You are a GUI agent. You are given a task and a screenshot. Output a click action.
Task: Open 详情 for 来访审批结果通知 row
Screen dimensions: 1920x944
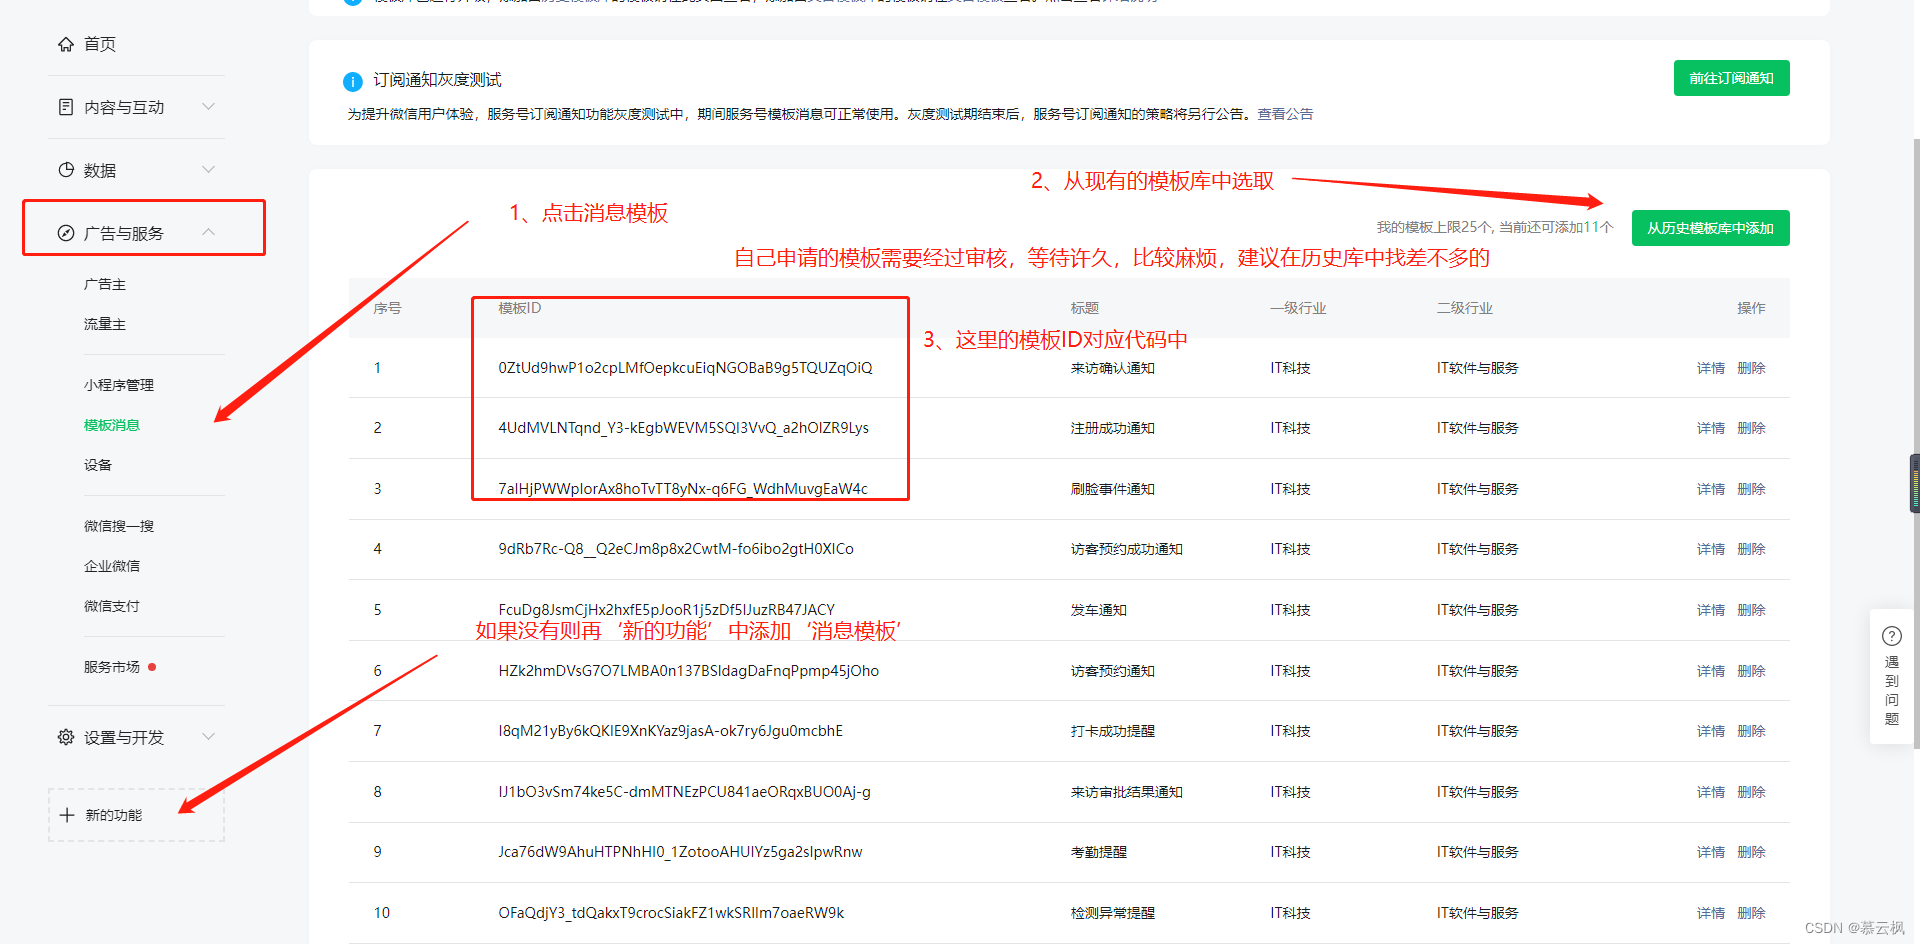[x=1710, y=792]
